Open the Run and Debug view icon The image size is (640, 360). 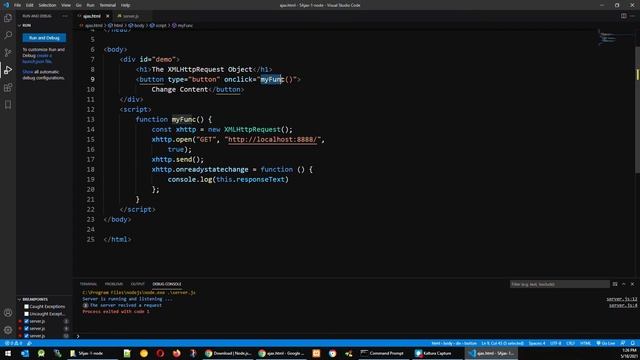(x=8, y=70)
